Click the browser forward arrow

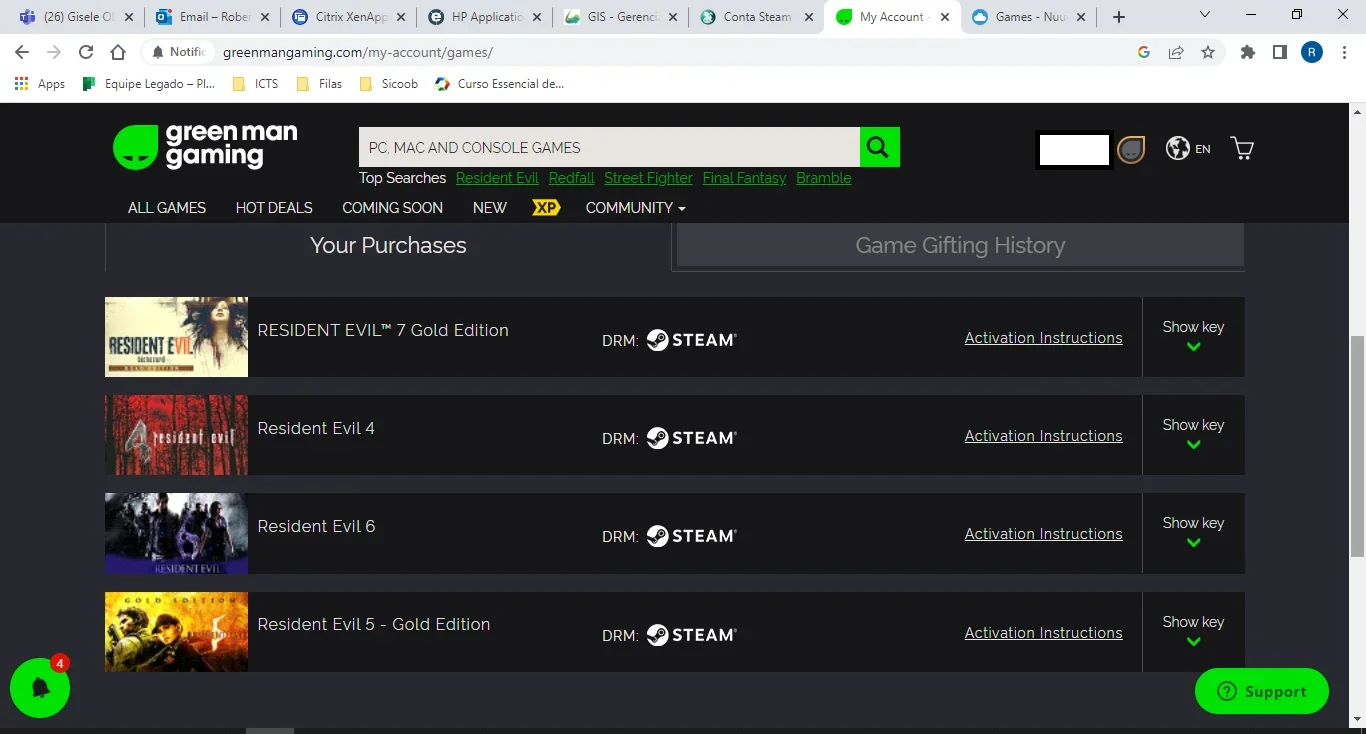54,52
